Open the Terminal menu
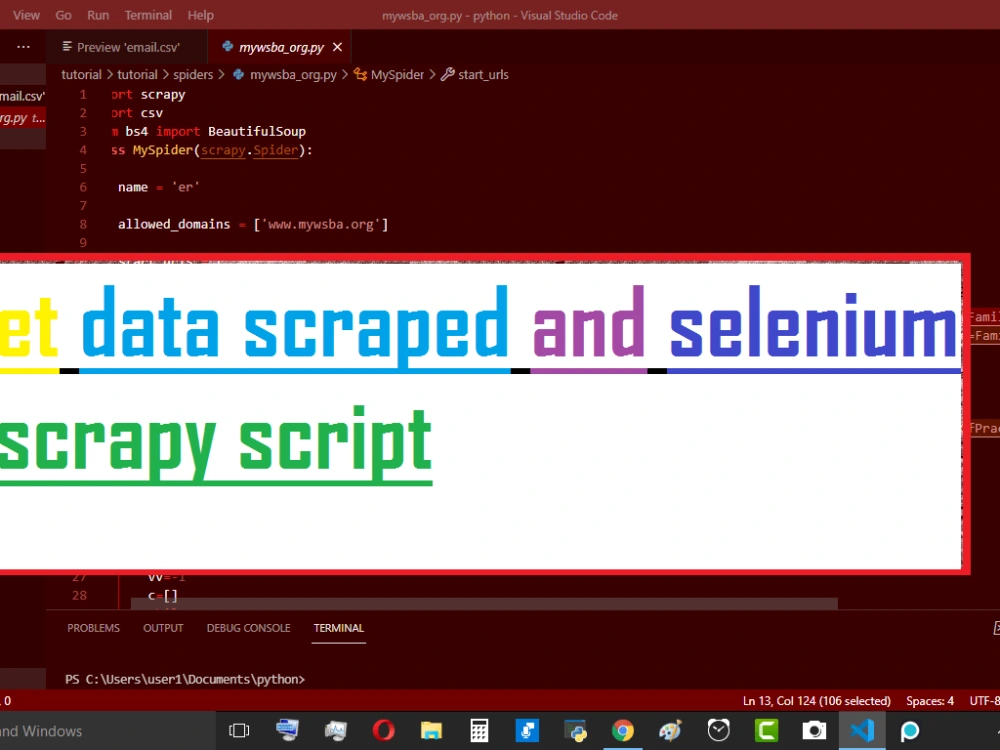This screenshot has width=1000, height=750. 148,15
